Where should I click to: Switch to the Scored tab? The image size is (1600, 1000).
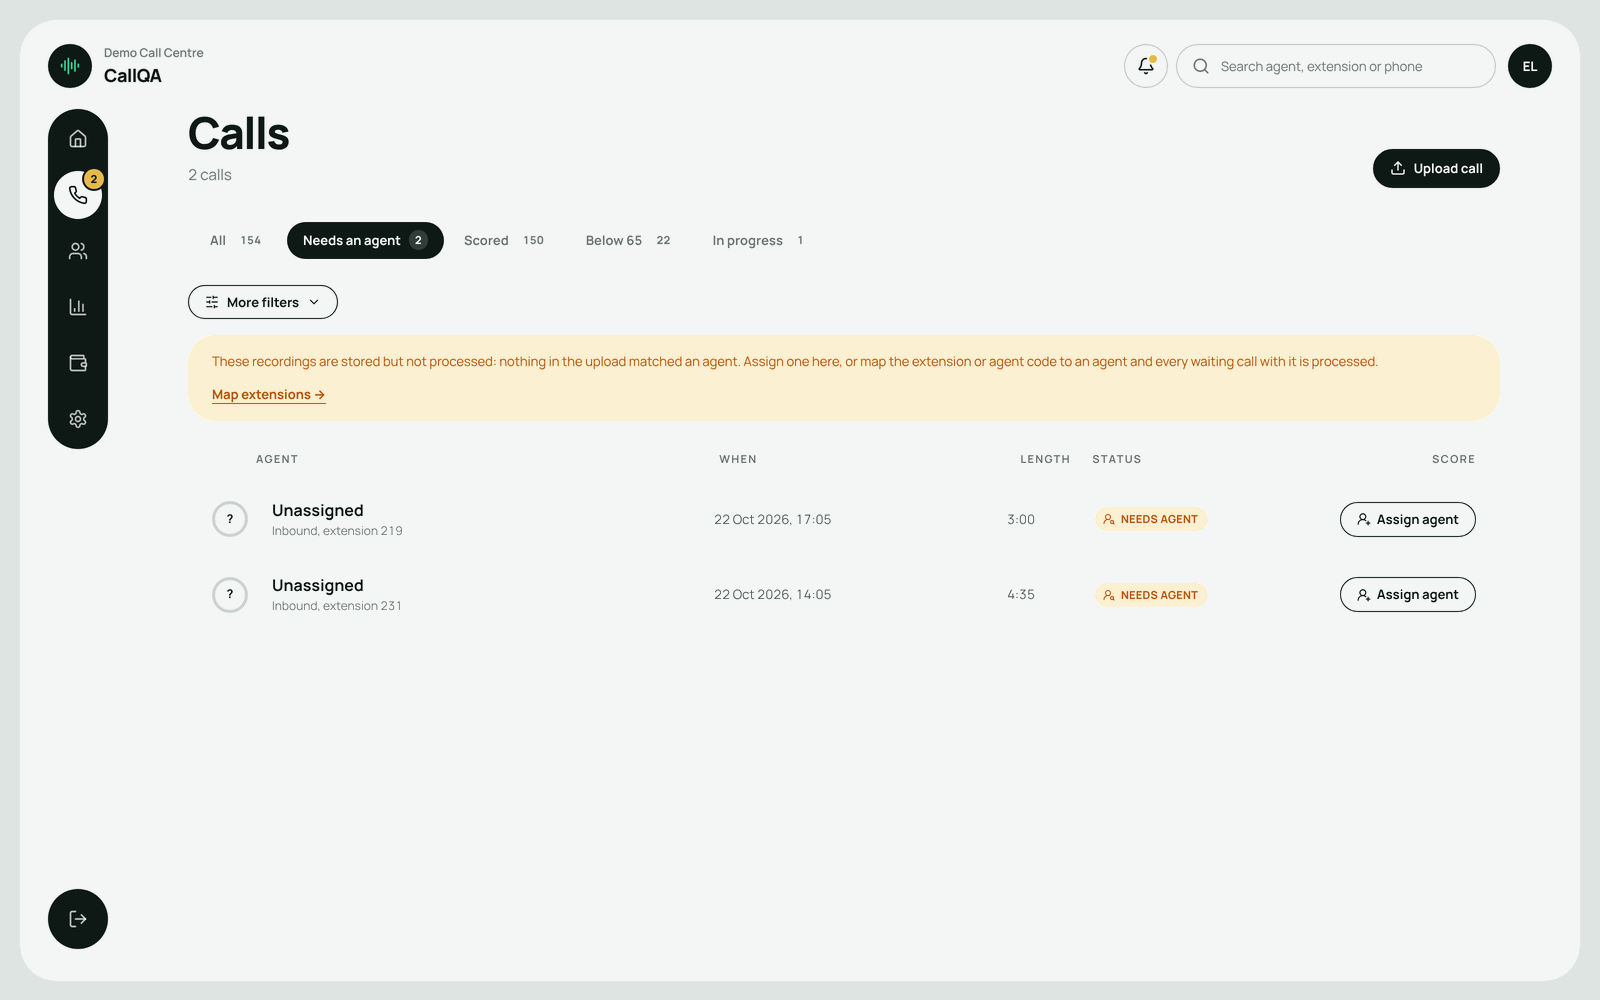pos(504,240)
